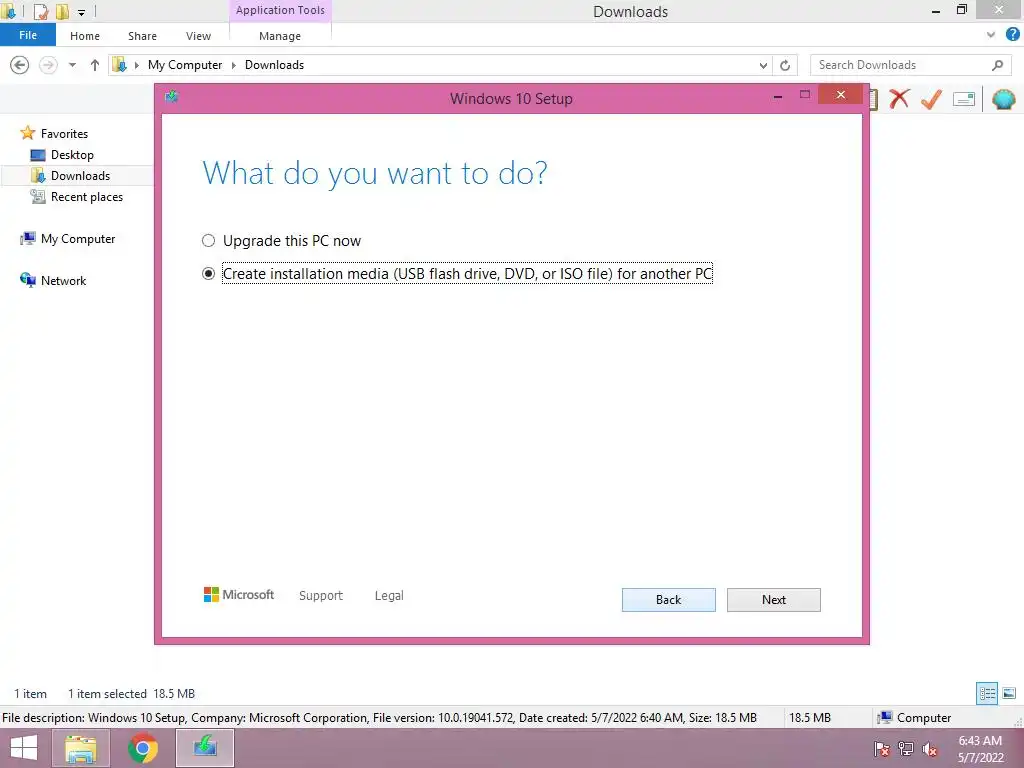Click the Microsoft logo in setup

239,595
